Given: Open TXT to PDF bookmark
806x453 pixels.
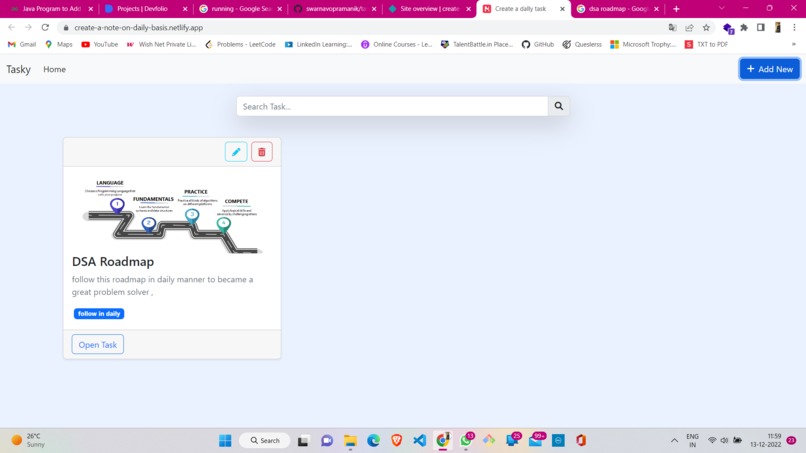Looking at the screenshot, I should pyautogui.click(x=706, y=44).
